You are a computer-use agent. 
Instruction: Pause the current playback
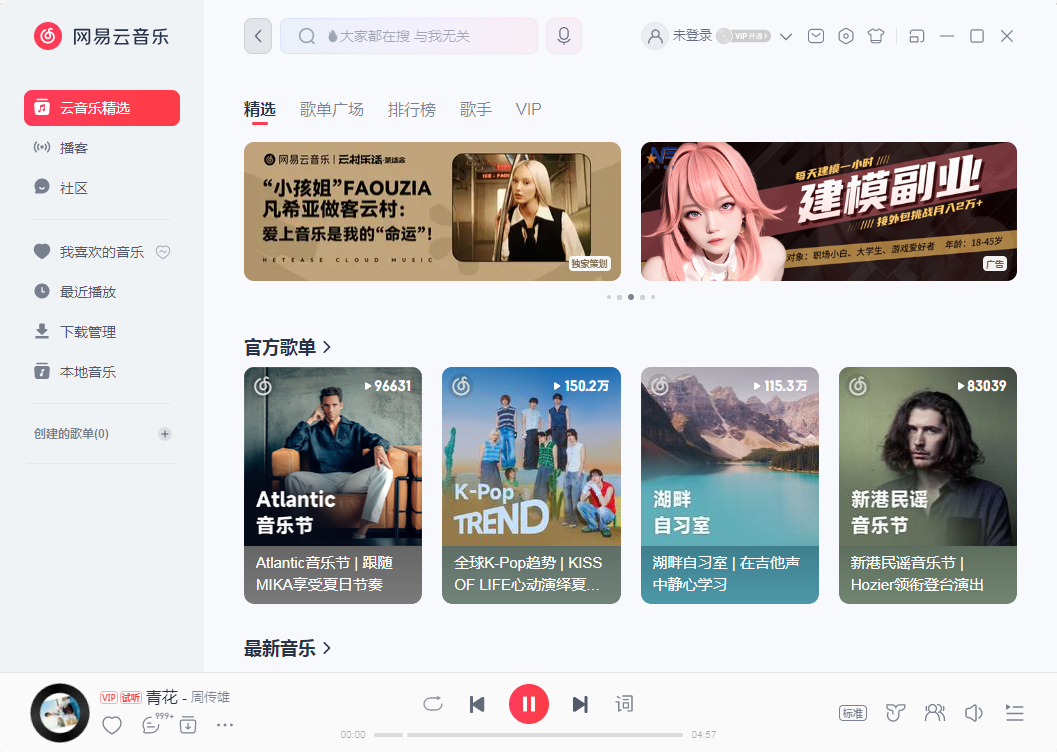pos(528,704)
